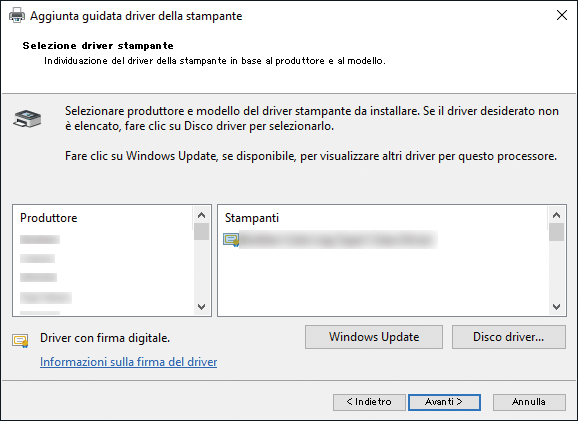
Task: Choose Disco driver... to browse for a driver
Action: coord(509,337)
